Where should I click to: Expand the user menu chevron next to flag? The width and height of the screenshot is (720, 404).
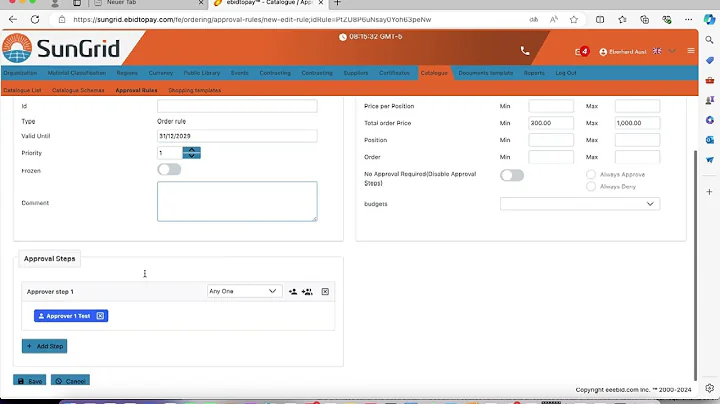(x=672, y=51)
